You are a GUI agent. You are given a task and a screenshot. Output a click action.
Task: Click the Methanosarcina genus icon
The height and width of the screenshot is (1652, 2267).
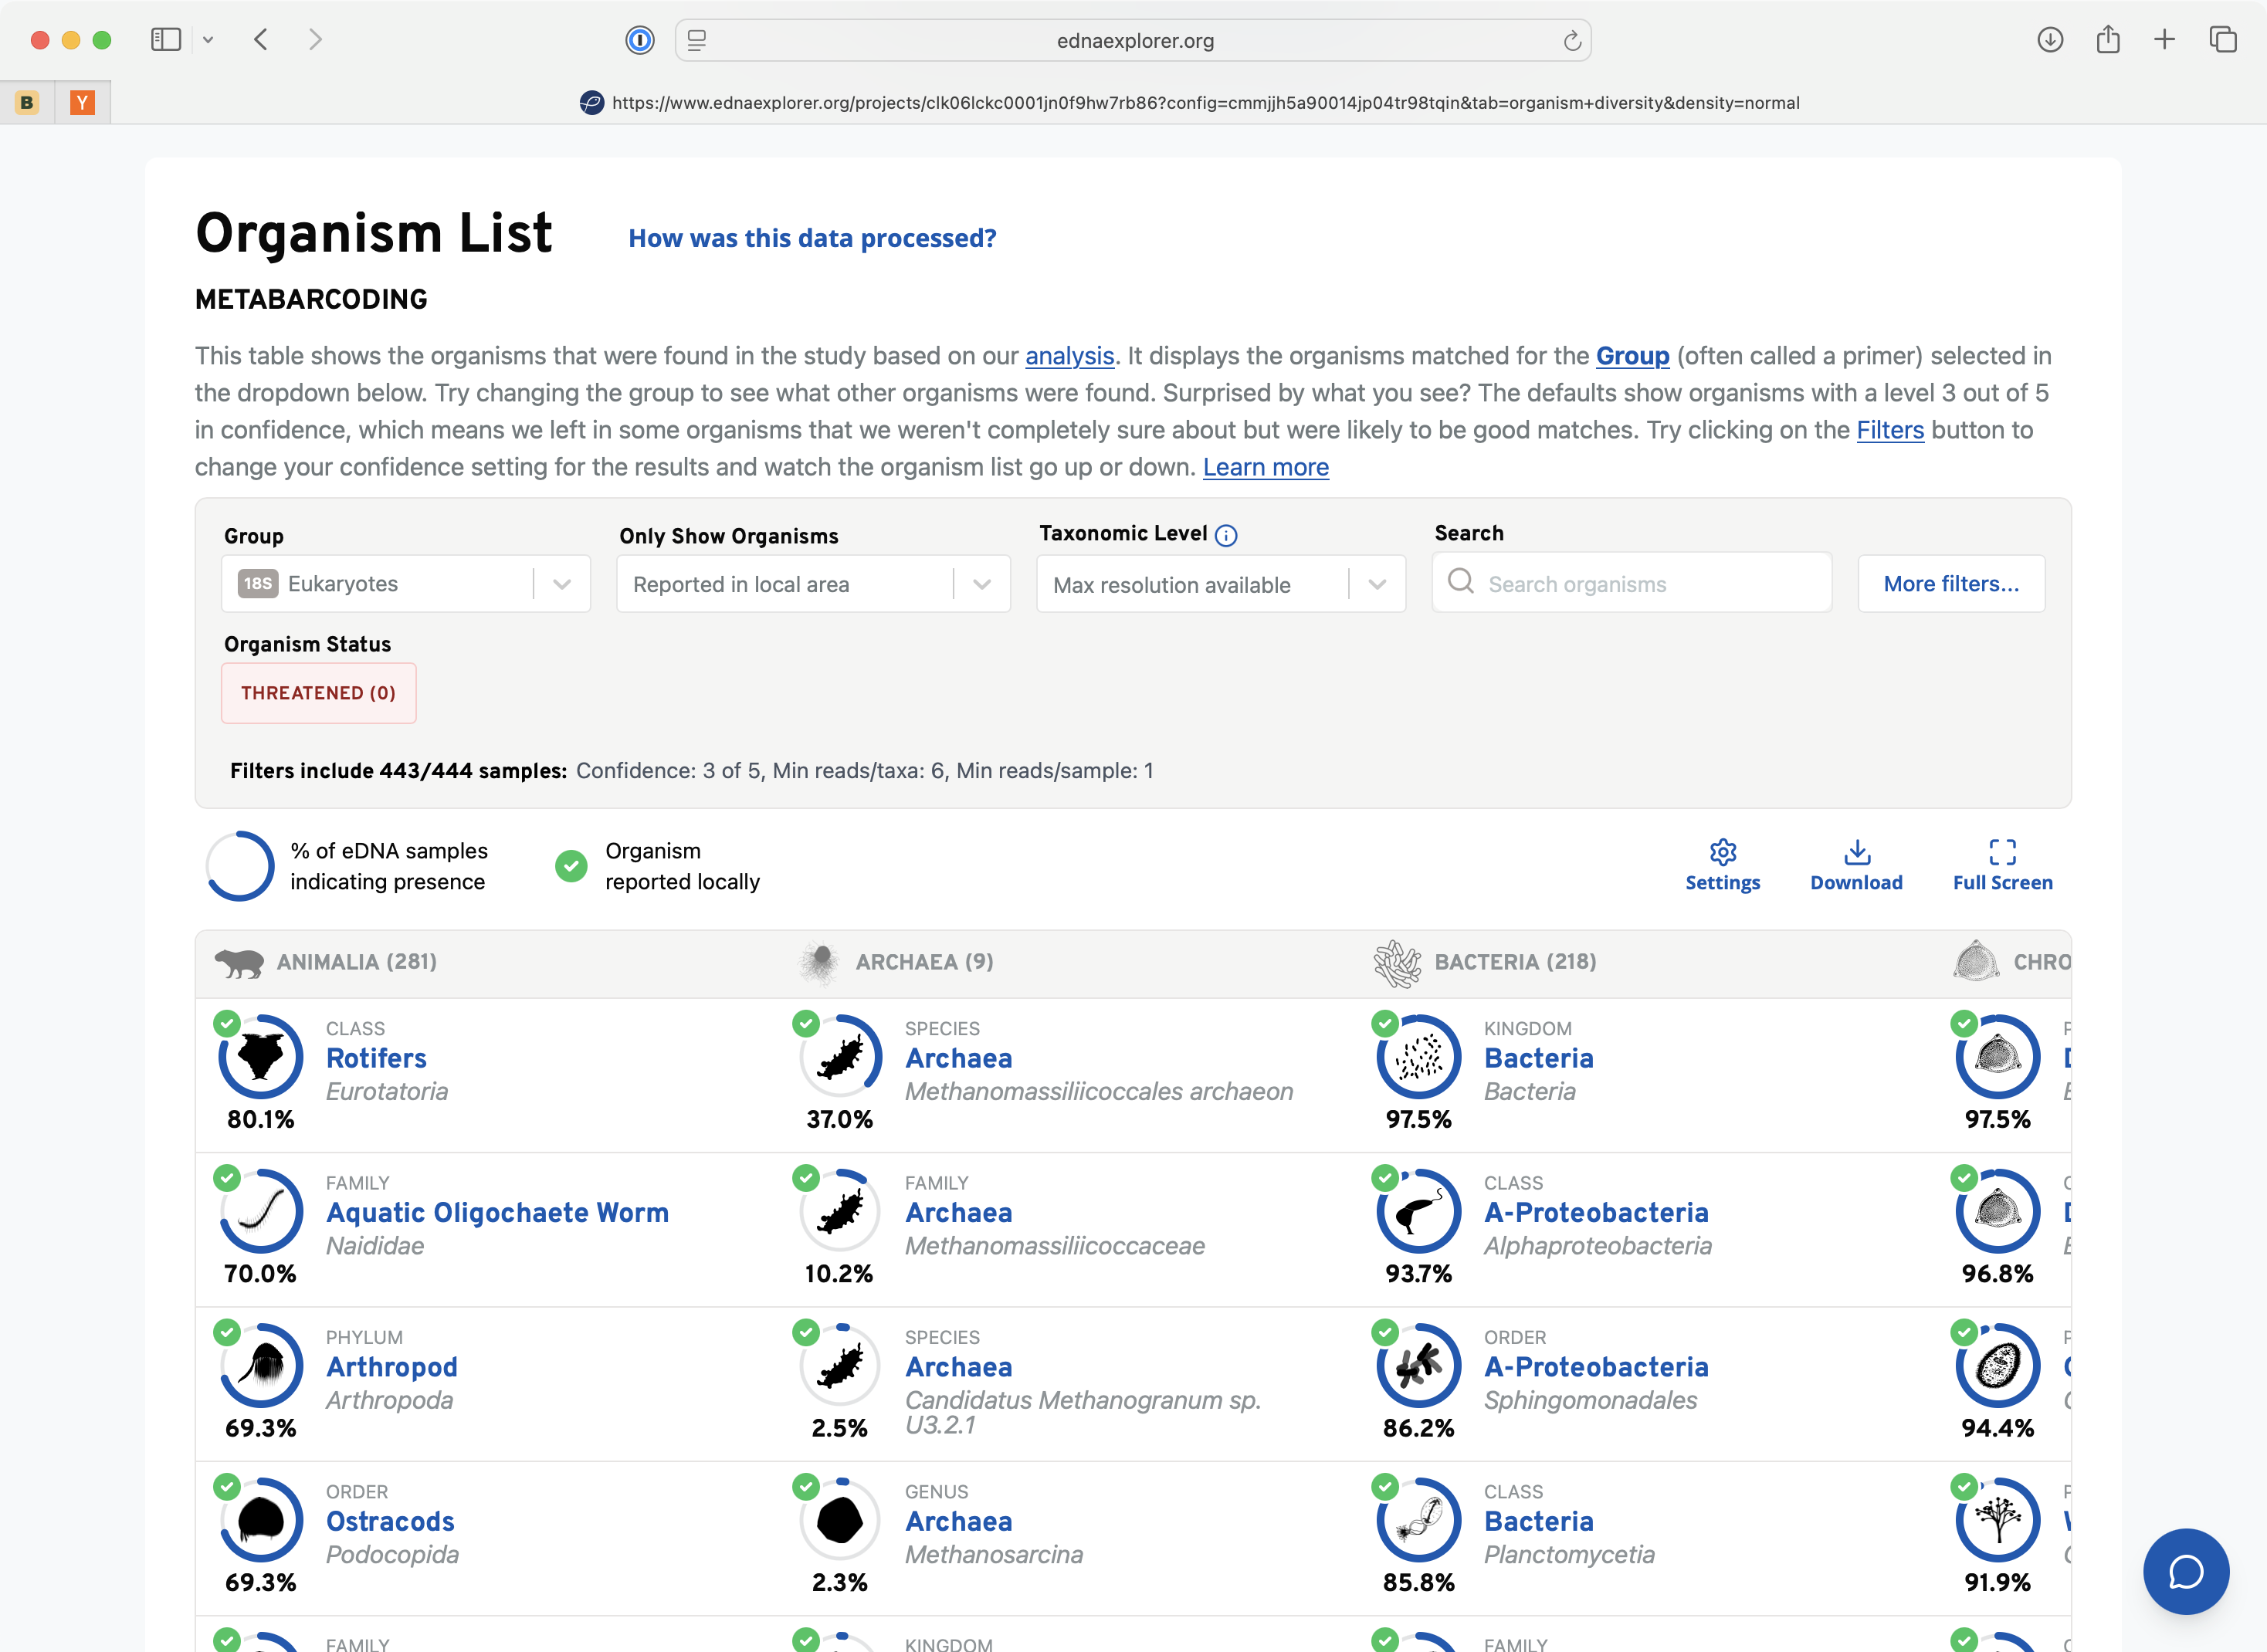(x=840, y=1519)
